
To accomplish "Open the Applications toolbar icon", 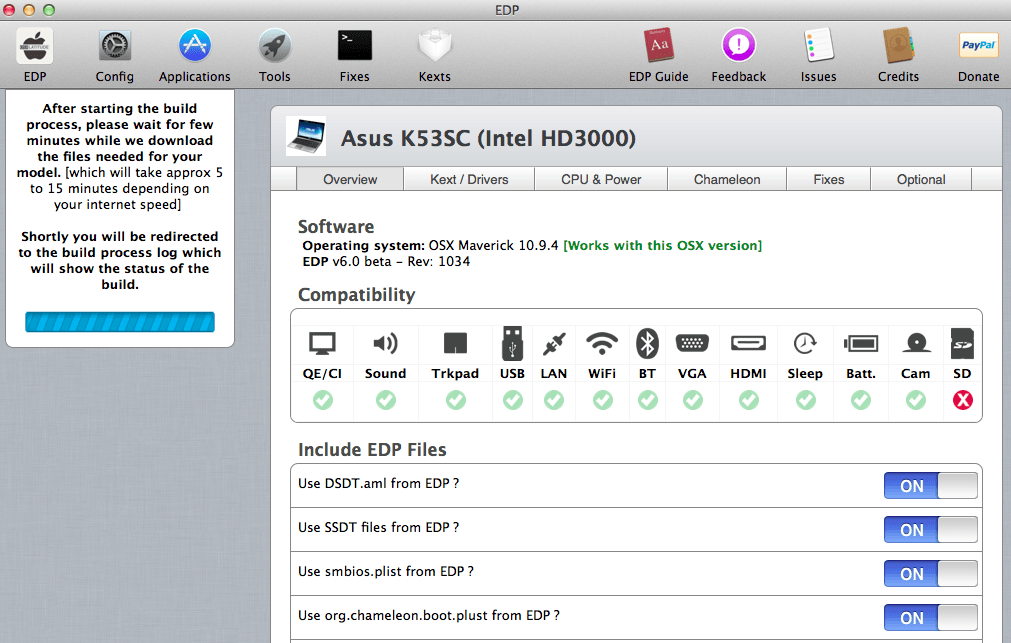I will [195, 46].
